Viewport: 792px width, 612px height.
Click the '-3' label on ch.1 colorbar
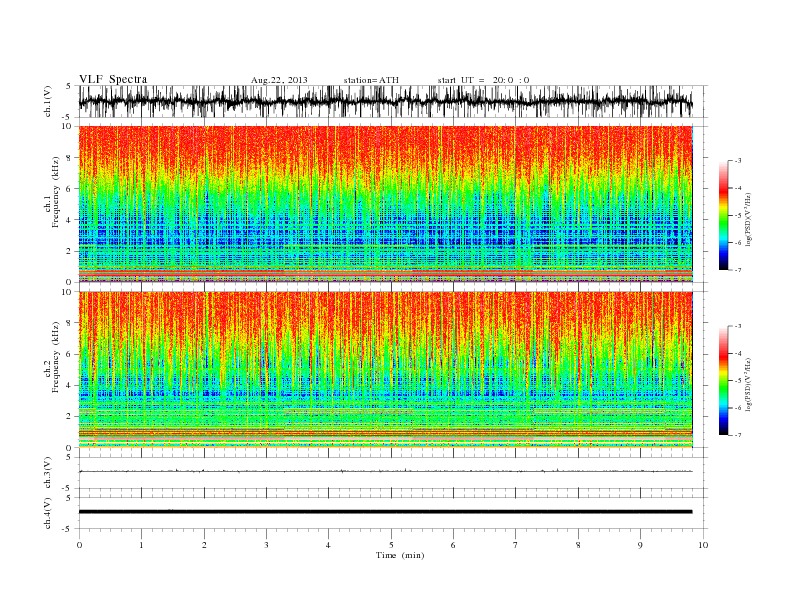pos(738,161)
